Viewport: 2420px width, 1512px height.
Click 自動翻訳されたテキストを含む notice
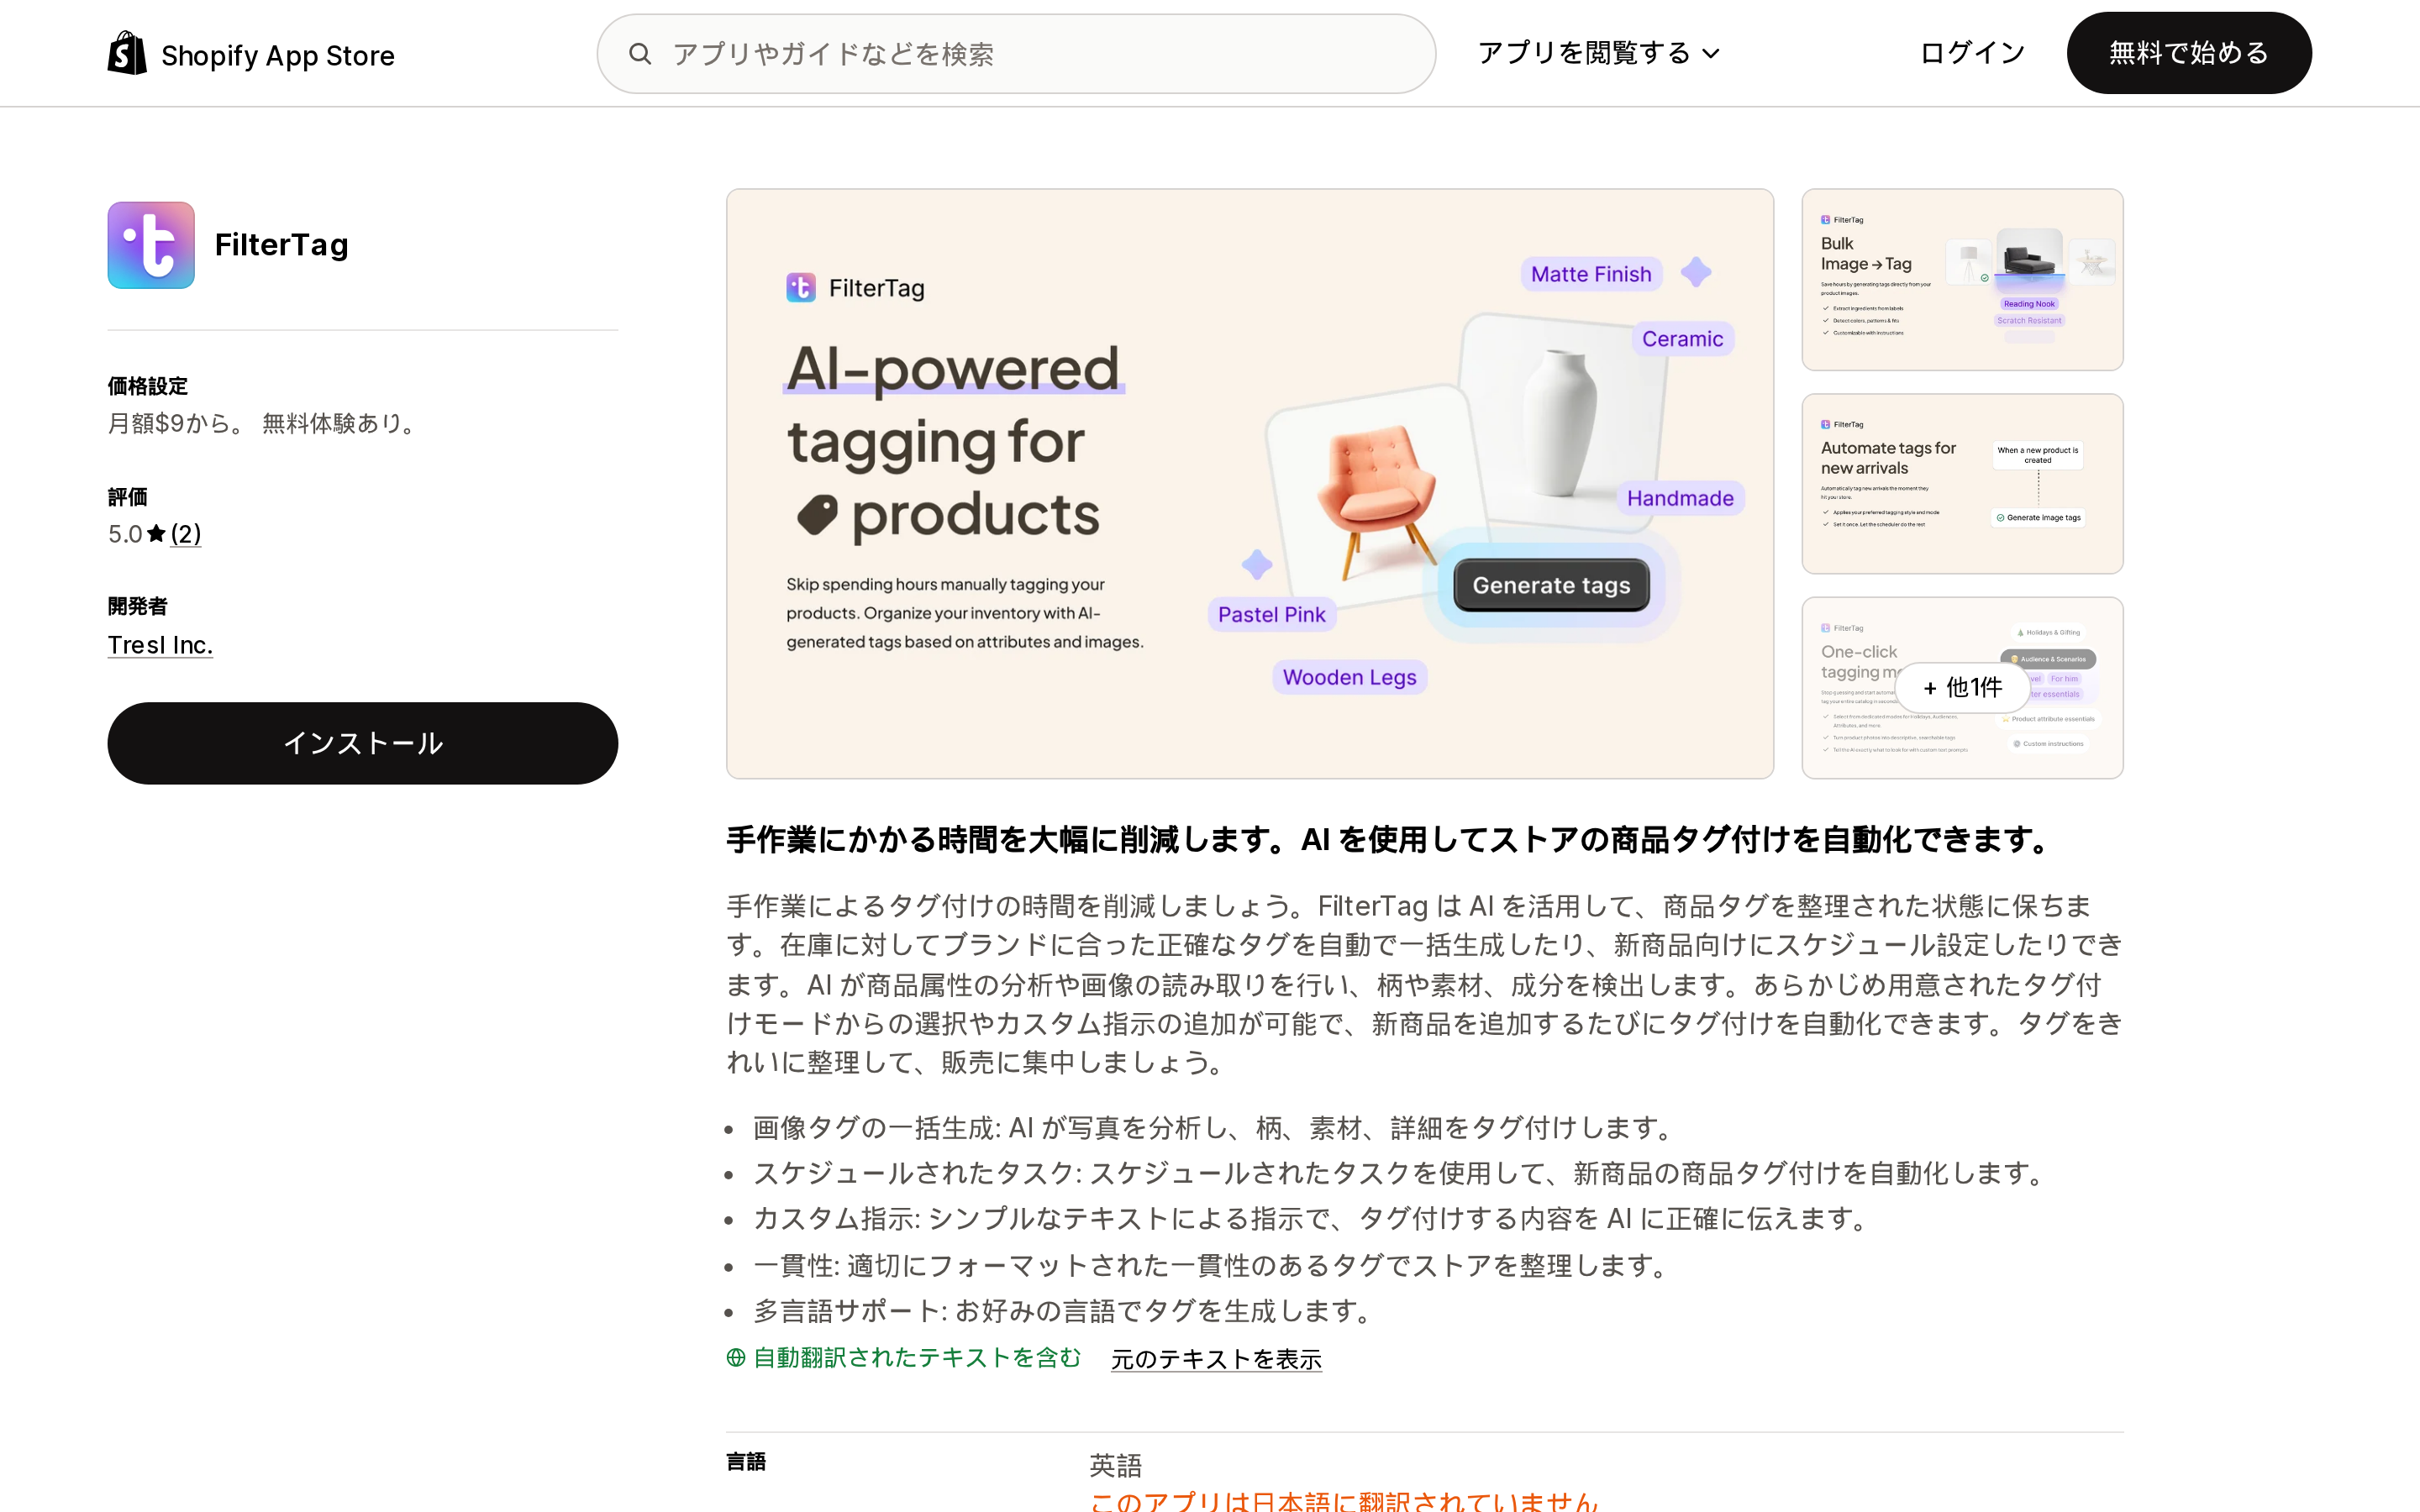917,1358
